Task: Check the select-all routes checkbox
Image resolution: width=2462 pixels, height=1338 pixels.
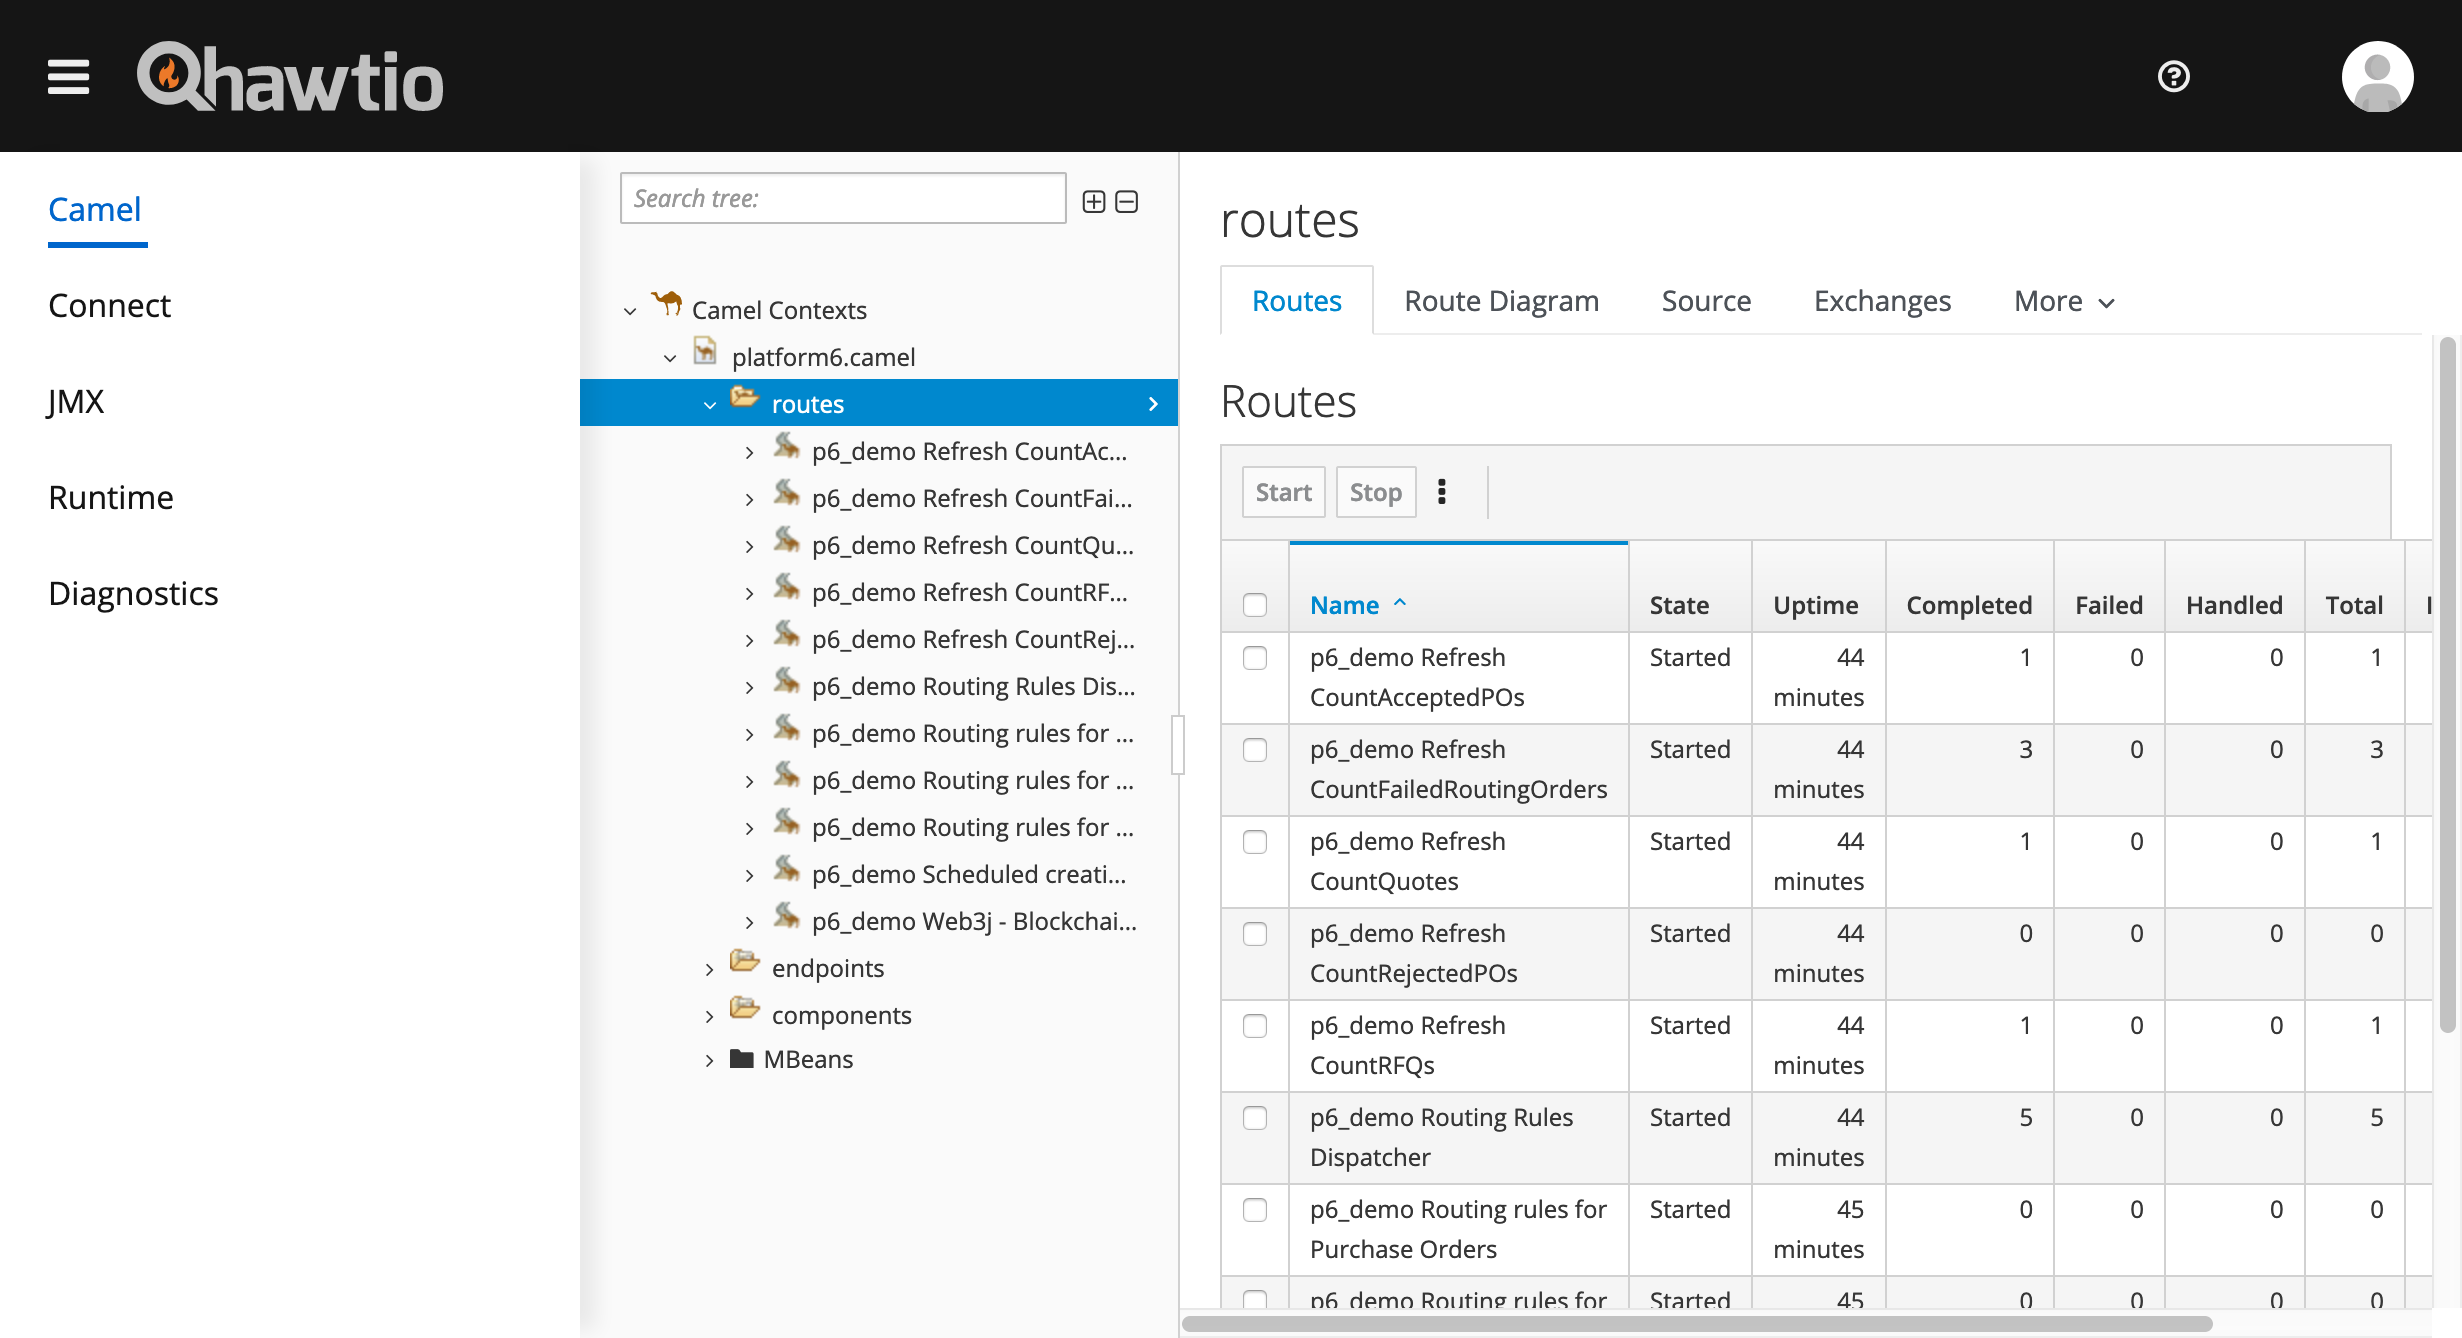Action: click(1255, 605)
